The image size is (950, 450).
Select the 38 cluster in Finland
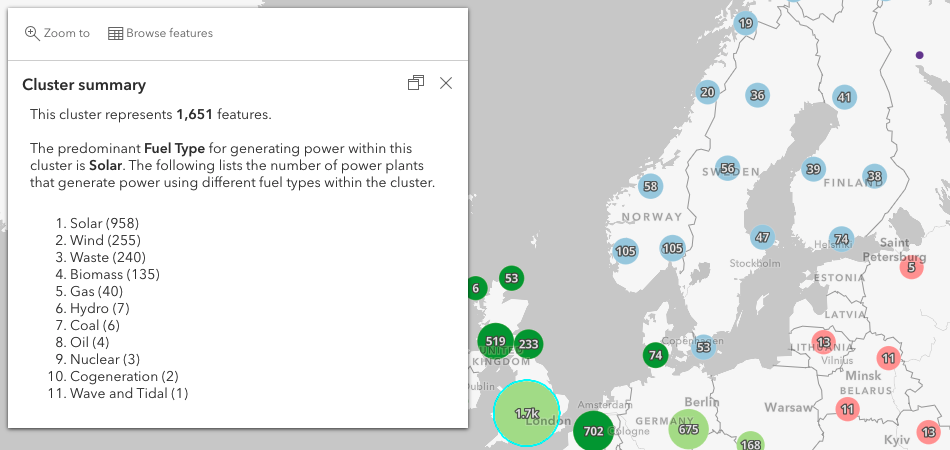tap(874, 176)
